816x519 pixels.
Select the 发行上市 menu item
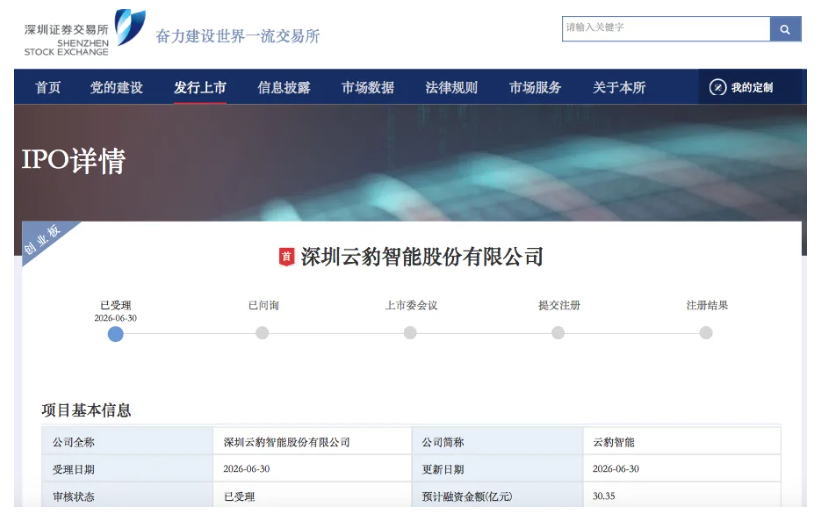coord(200,87)
